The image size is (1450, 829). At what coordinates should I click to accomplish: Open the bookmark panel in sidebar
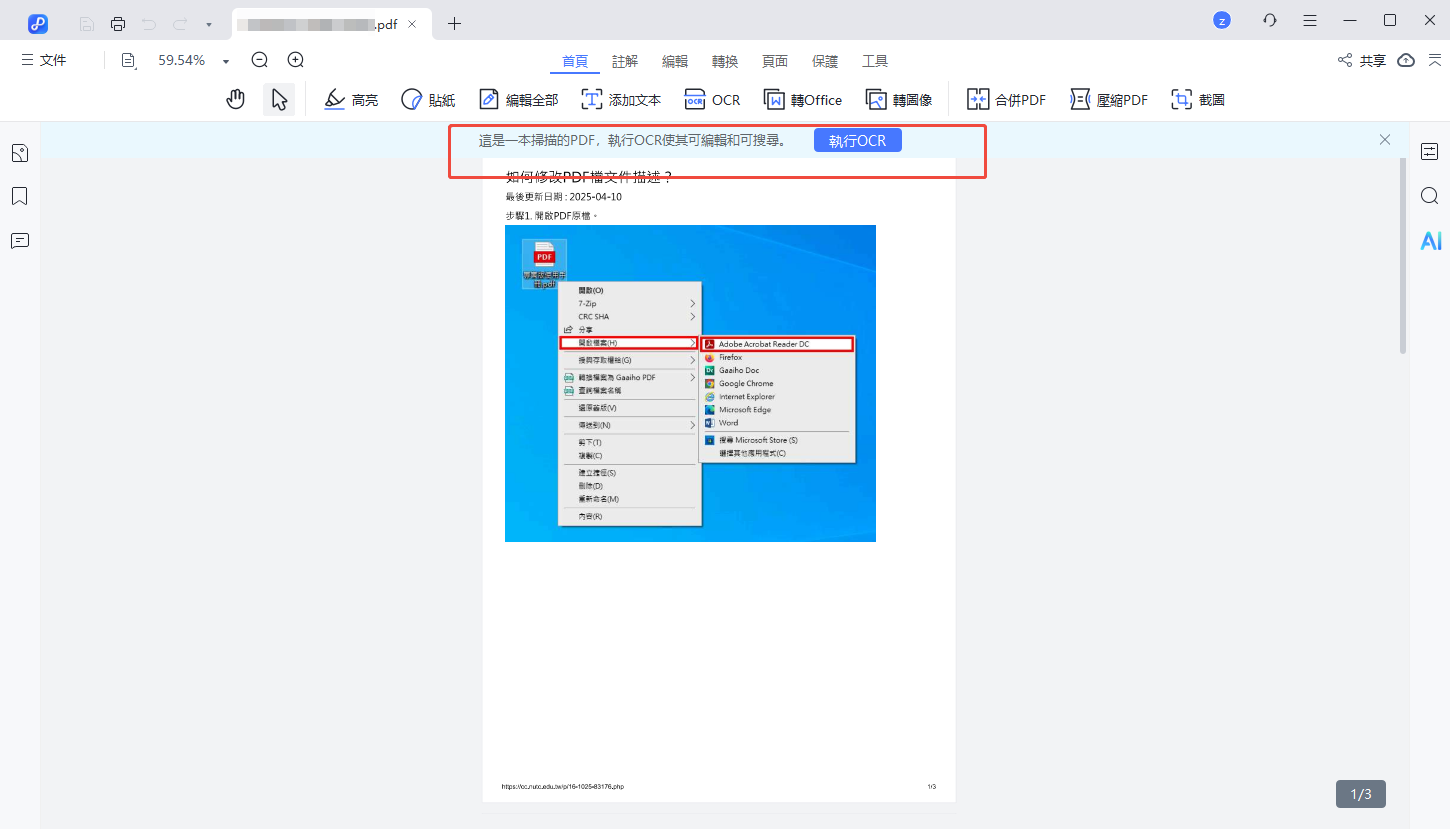click(x=19, y=196)
